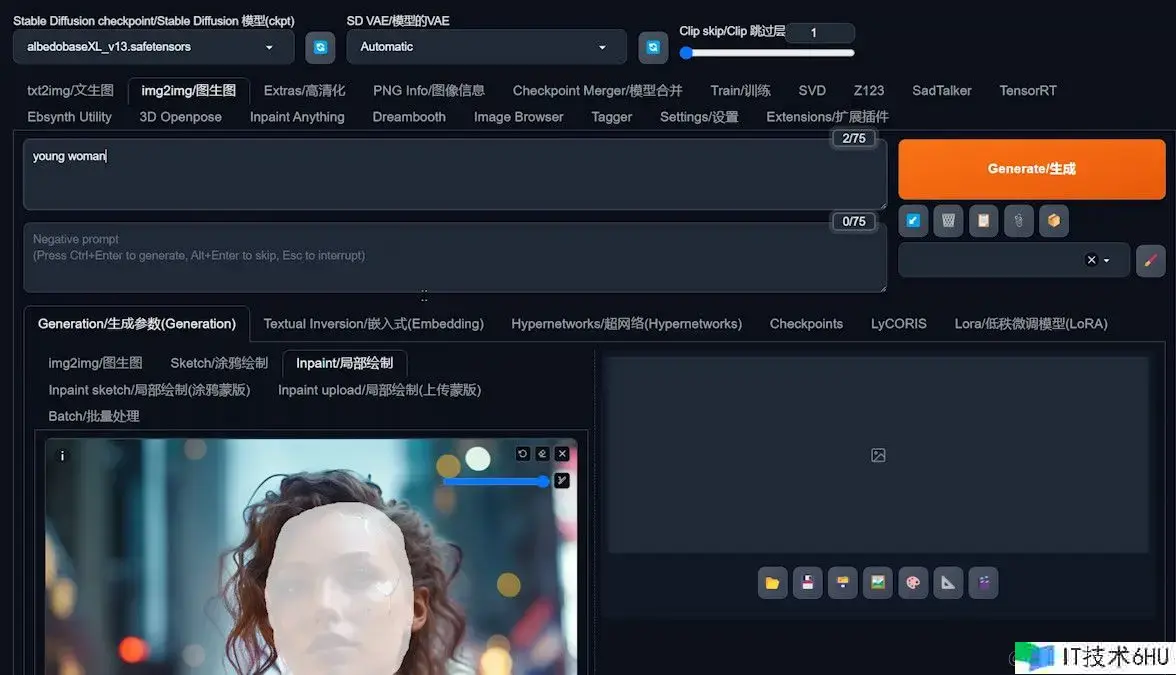Click the info icon on inpaint canvas
The height and width of the screenshot is (675, 1176).
click(x=62, y=455)
